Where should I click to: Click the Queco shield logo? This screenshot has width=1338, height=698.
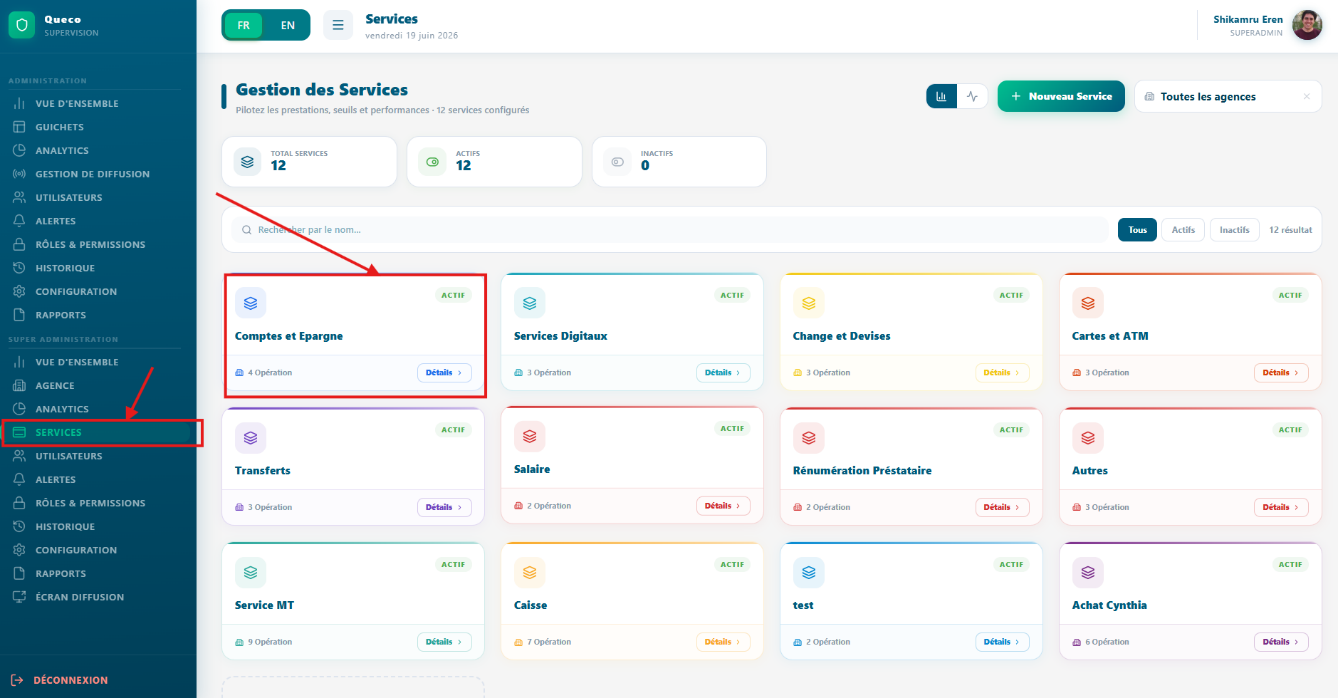pyautogui.click(x=22, y=25)
